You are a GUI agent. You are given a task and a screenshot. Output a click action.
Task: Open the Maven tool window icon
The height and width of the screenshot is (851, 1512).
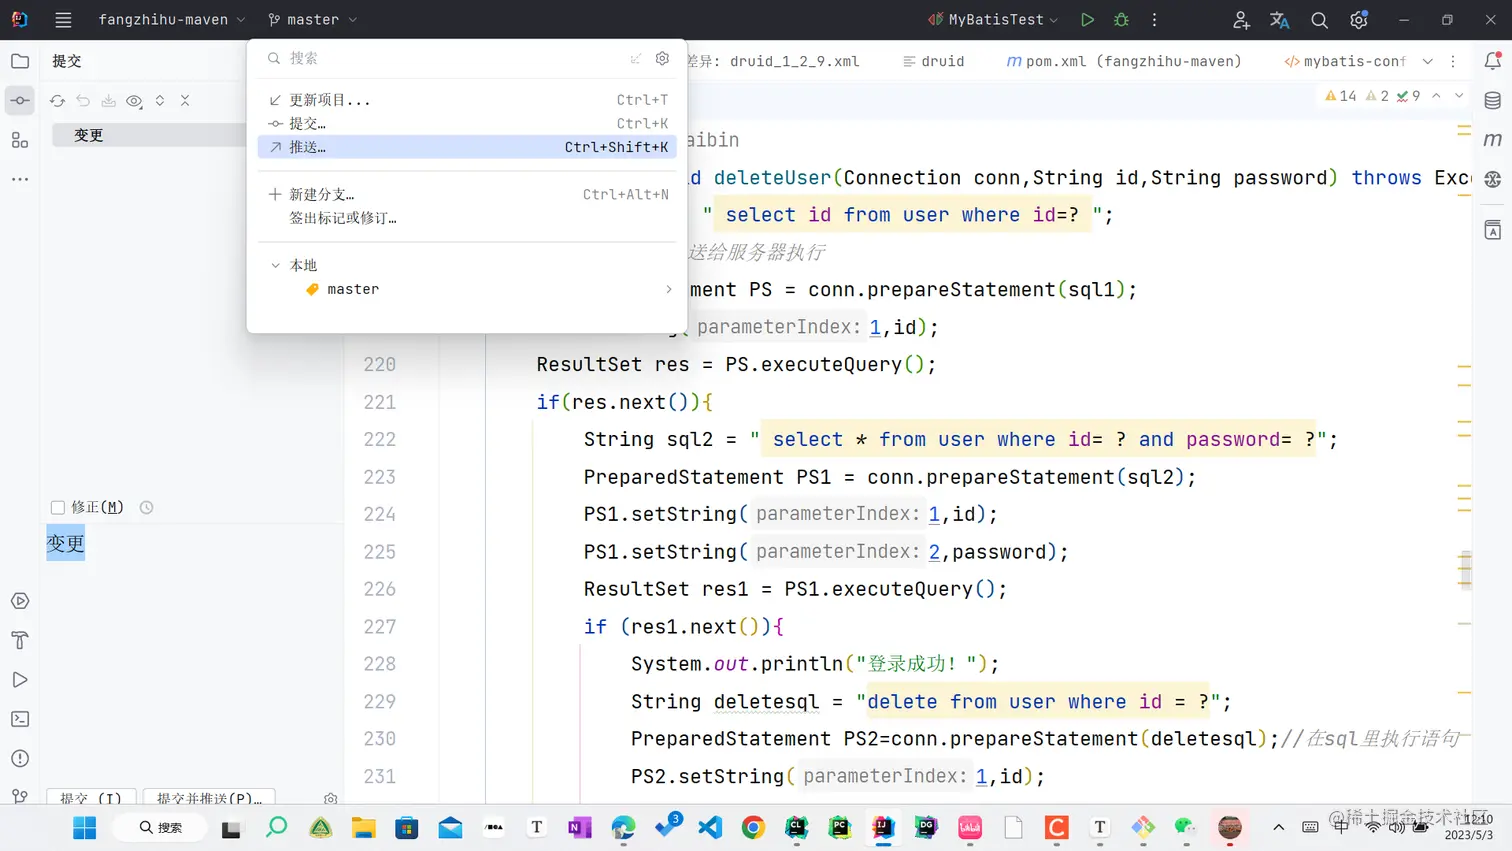click(x=1493, y=140)
